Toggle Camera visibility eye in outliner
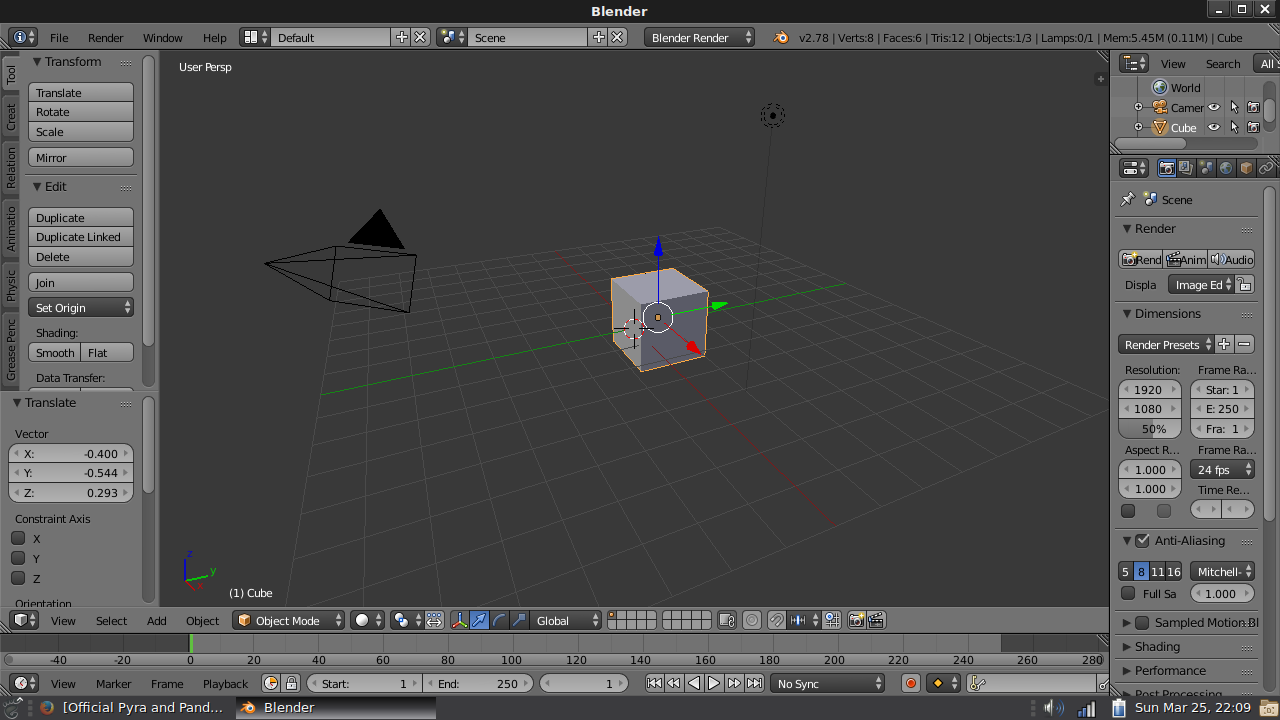This screenshot has width=1280, height=720. click(1214, 107)
